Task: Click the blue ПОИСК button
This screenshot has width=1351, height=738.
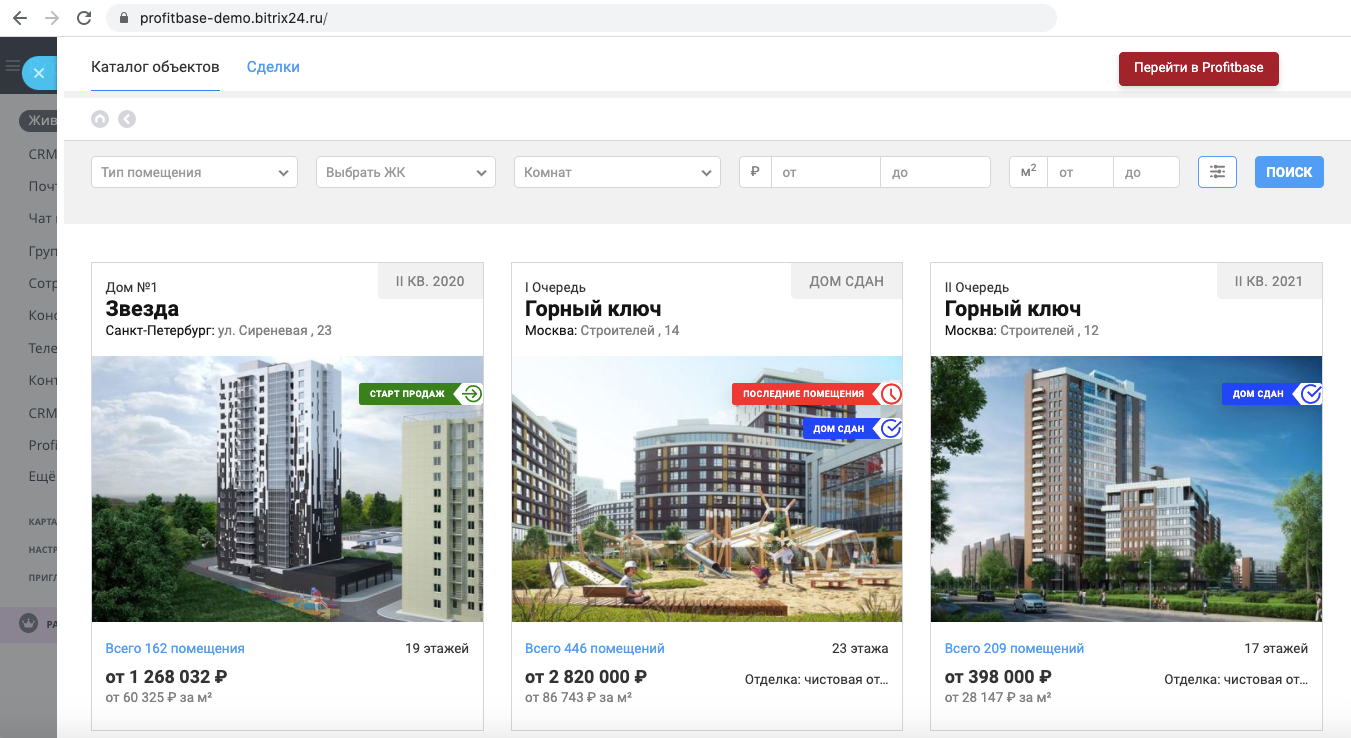Action: coord(1289,172)
